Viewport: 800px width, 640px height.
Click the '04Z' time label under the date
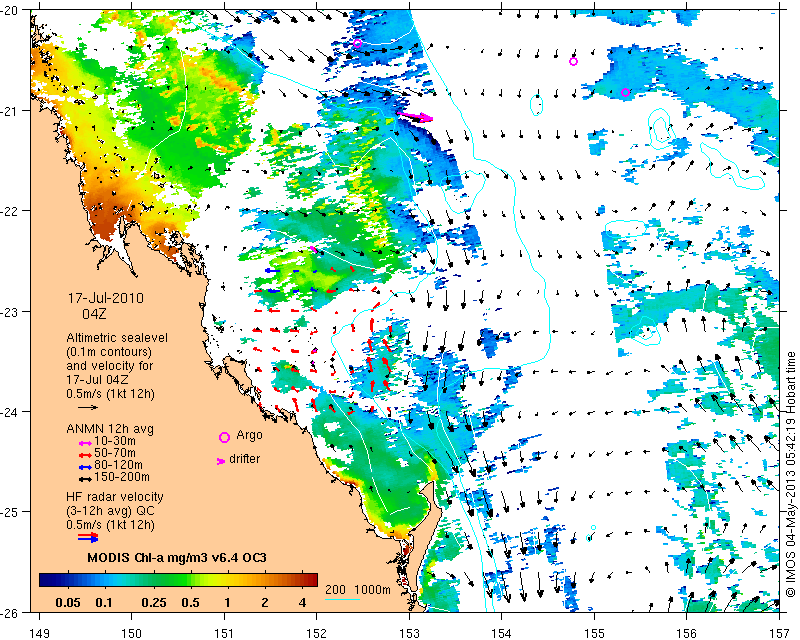pos(94,313)
